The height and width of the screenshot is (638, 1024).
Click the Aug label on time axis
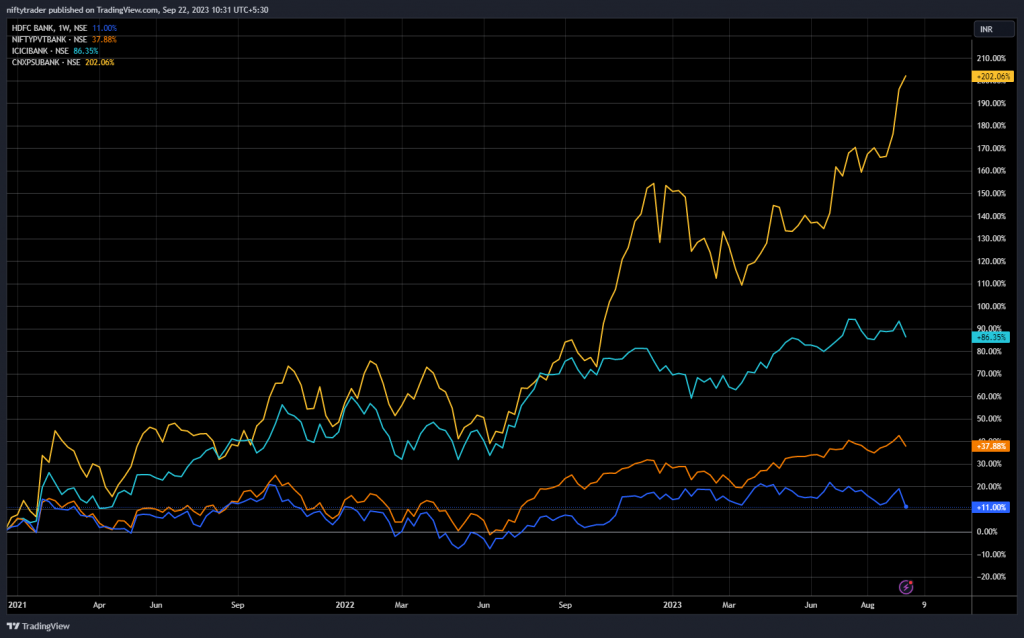[867, 605]
